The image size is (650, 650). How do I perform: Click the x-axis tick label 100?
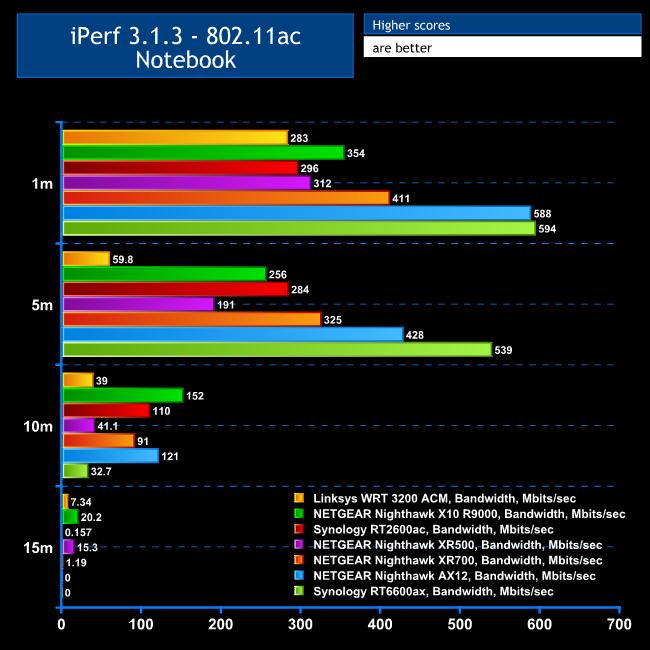(x=141, y=624)
